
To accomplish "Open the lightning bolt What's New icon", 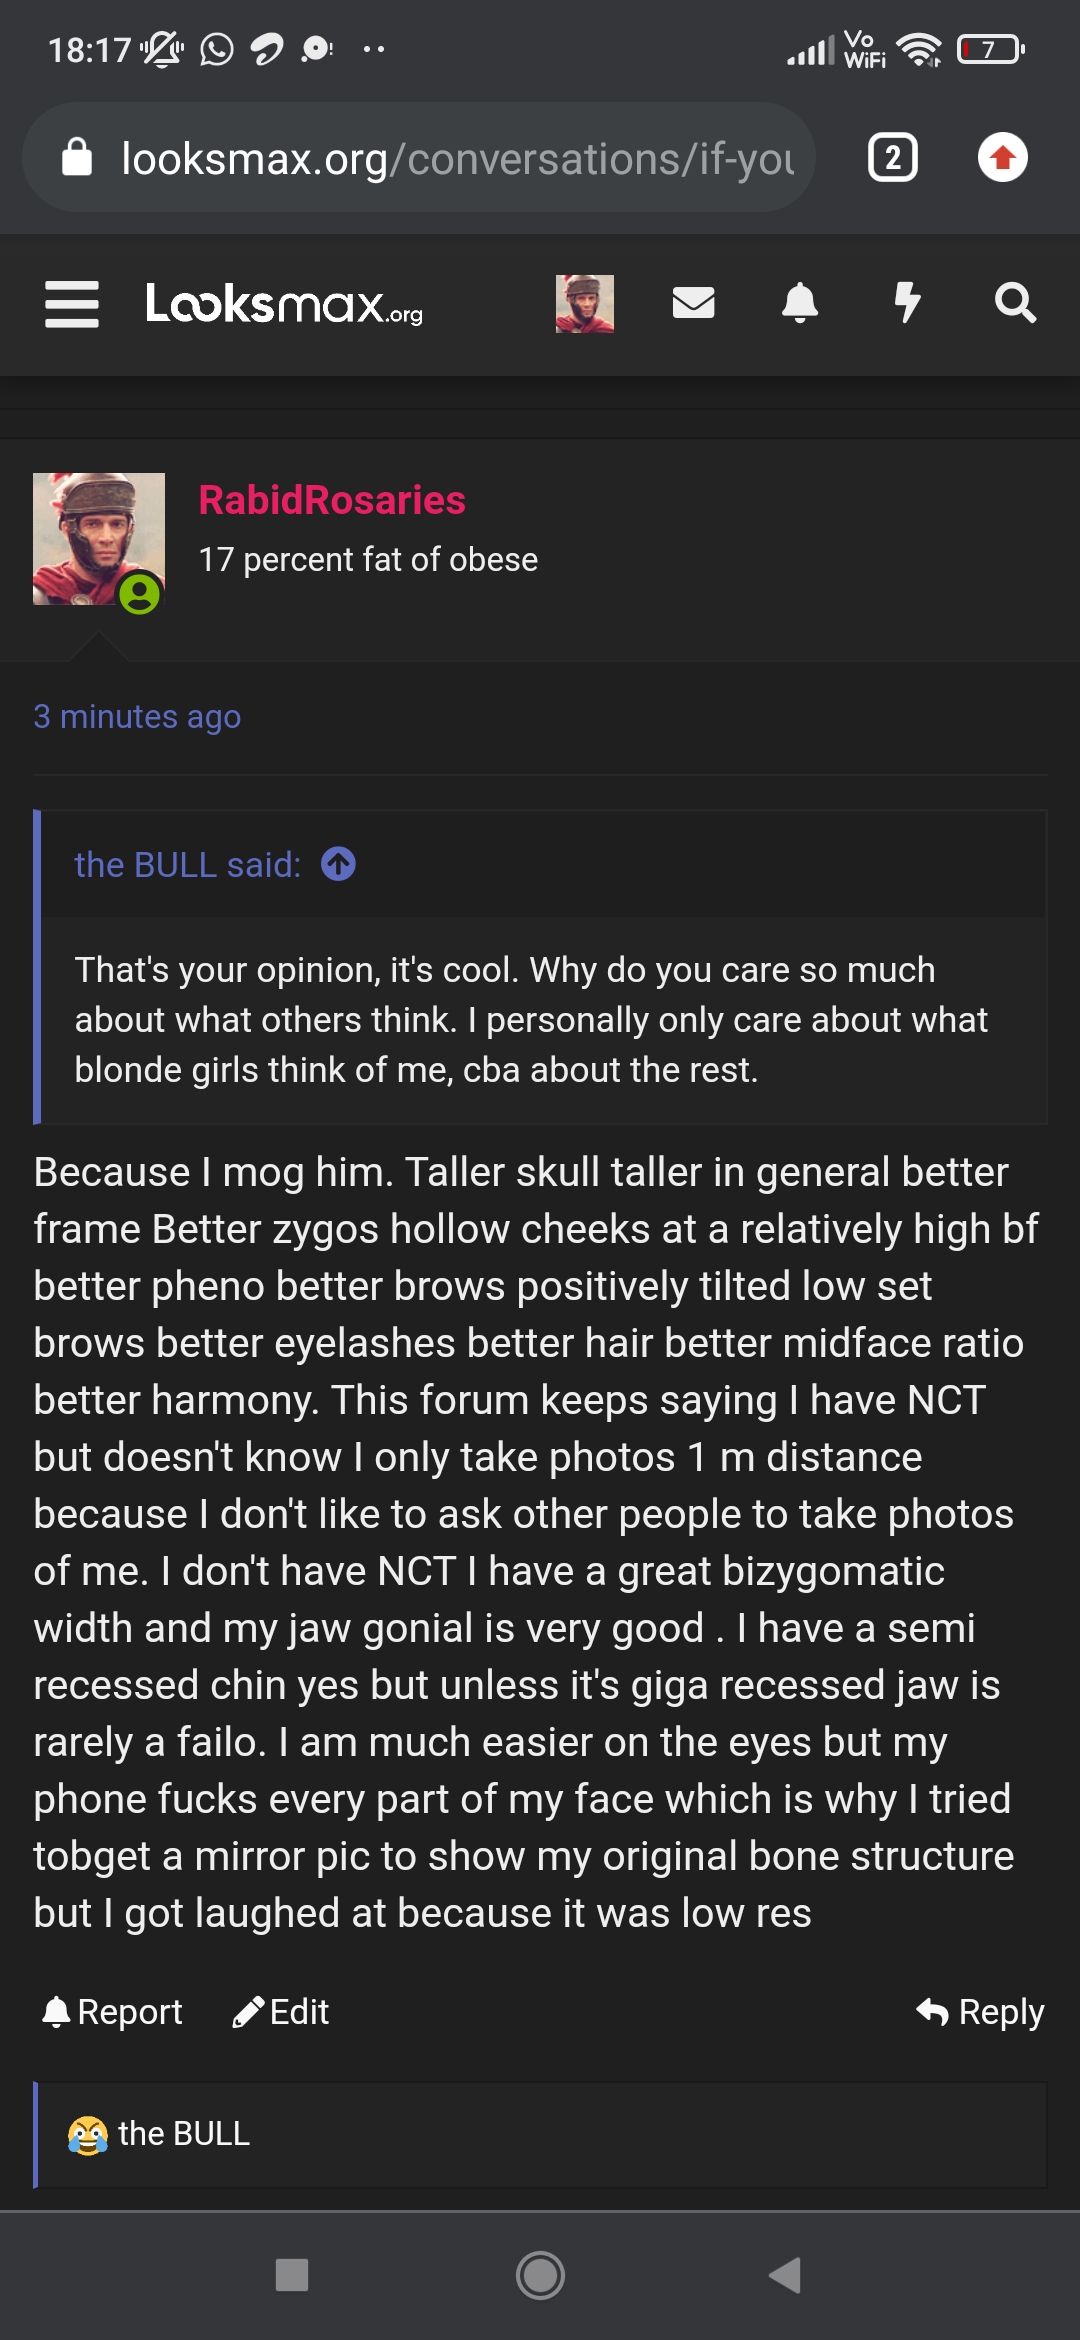I will click(x=907, y=302).
